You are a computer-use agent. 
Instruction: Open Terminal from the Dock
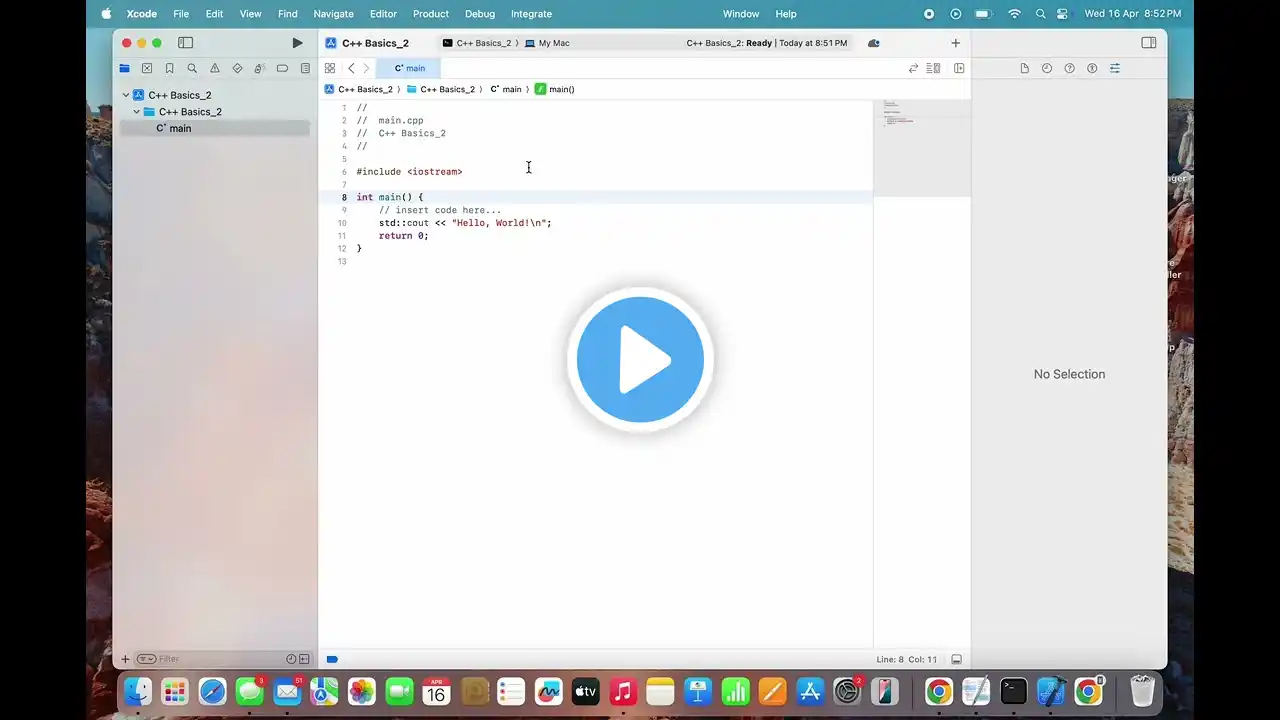(x=1013, y=691)
